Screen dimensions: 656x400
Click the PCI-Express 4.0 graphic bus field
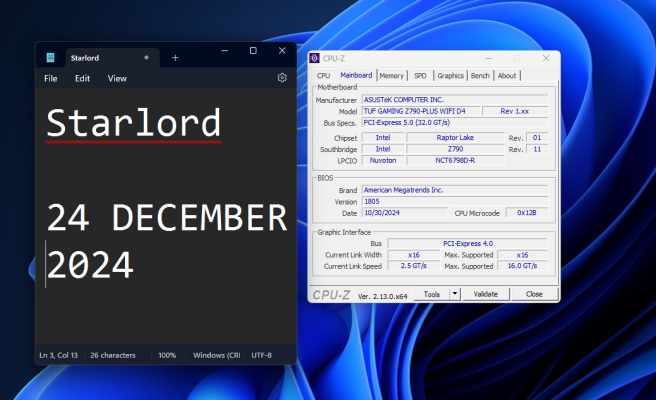[x=468, y=244]
